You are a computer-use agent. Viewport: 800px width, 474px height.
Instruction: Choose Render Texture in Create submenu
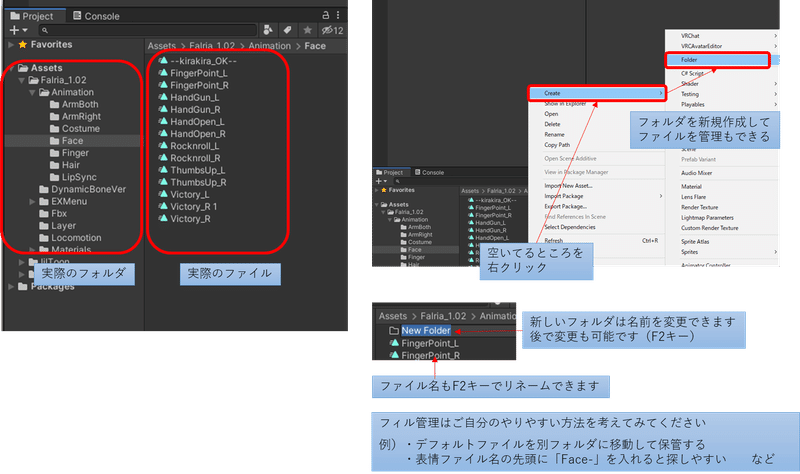(699, 207)
